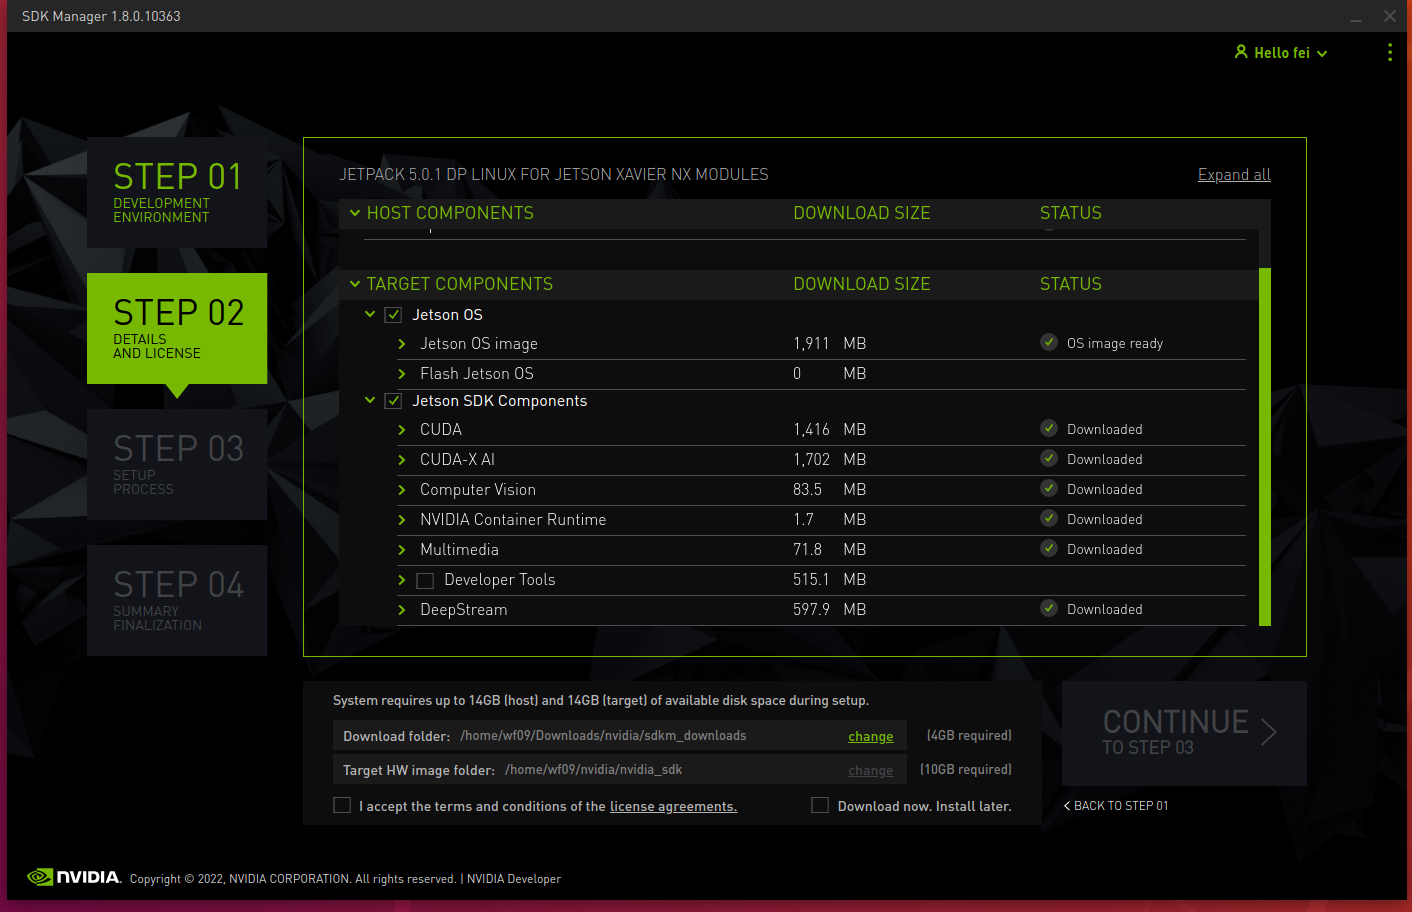
Task: Expand the Jetson OS image row
Action: pyautogui.click(x=402, y=344)
